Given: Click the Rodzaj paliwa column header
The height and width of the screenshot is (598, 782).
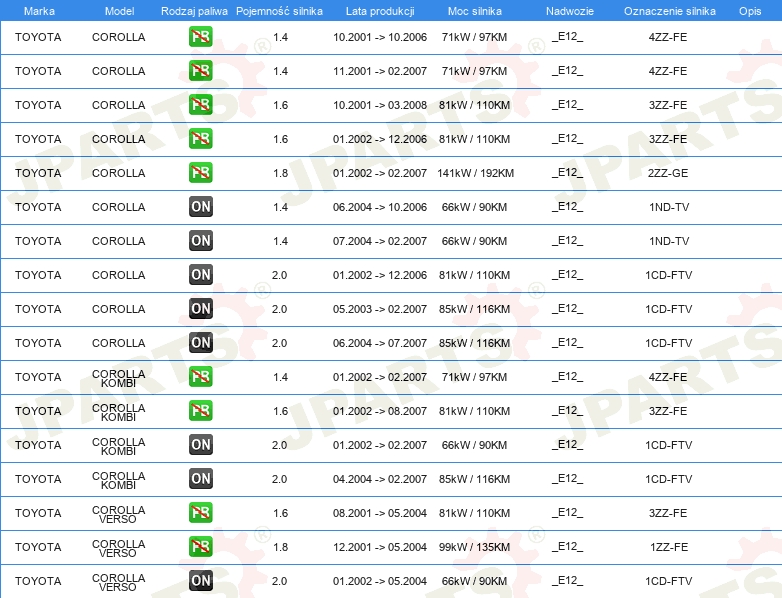Looking at the screenshot, I should coord(194,11).
